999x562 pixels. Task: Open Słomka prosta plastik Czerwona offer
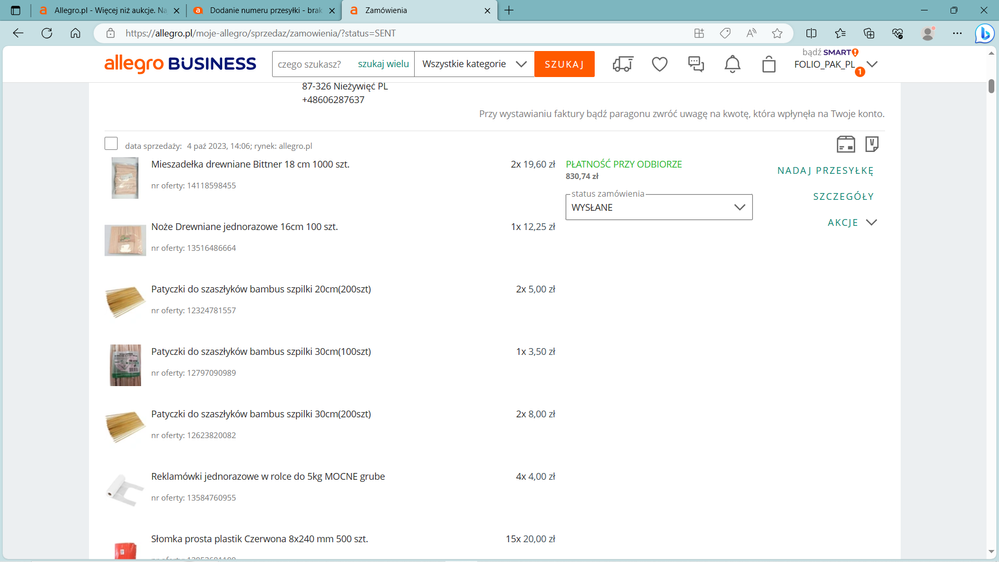(260, 538)
